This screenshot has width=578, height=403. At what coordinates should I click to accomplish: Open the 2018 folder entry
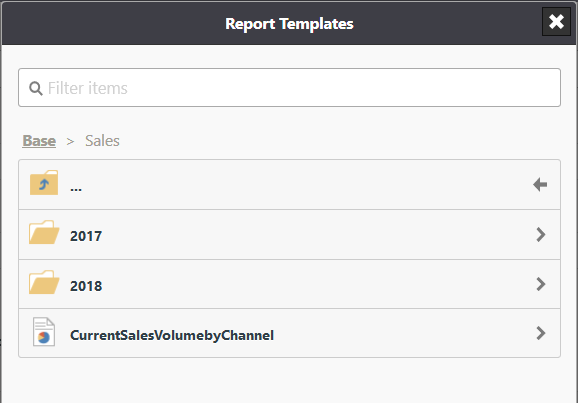coord(289,284)
